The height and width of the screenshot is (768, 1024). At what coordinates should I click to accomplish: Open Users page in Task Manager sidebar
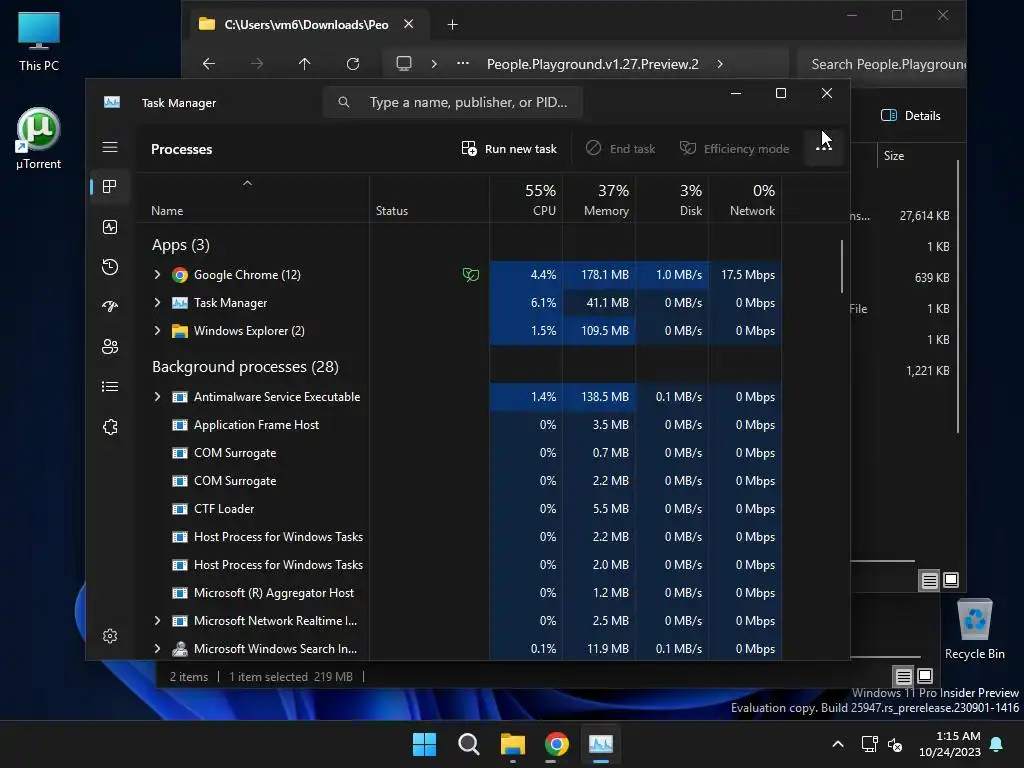110,346
